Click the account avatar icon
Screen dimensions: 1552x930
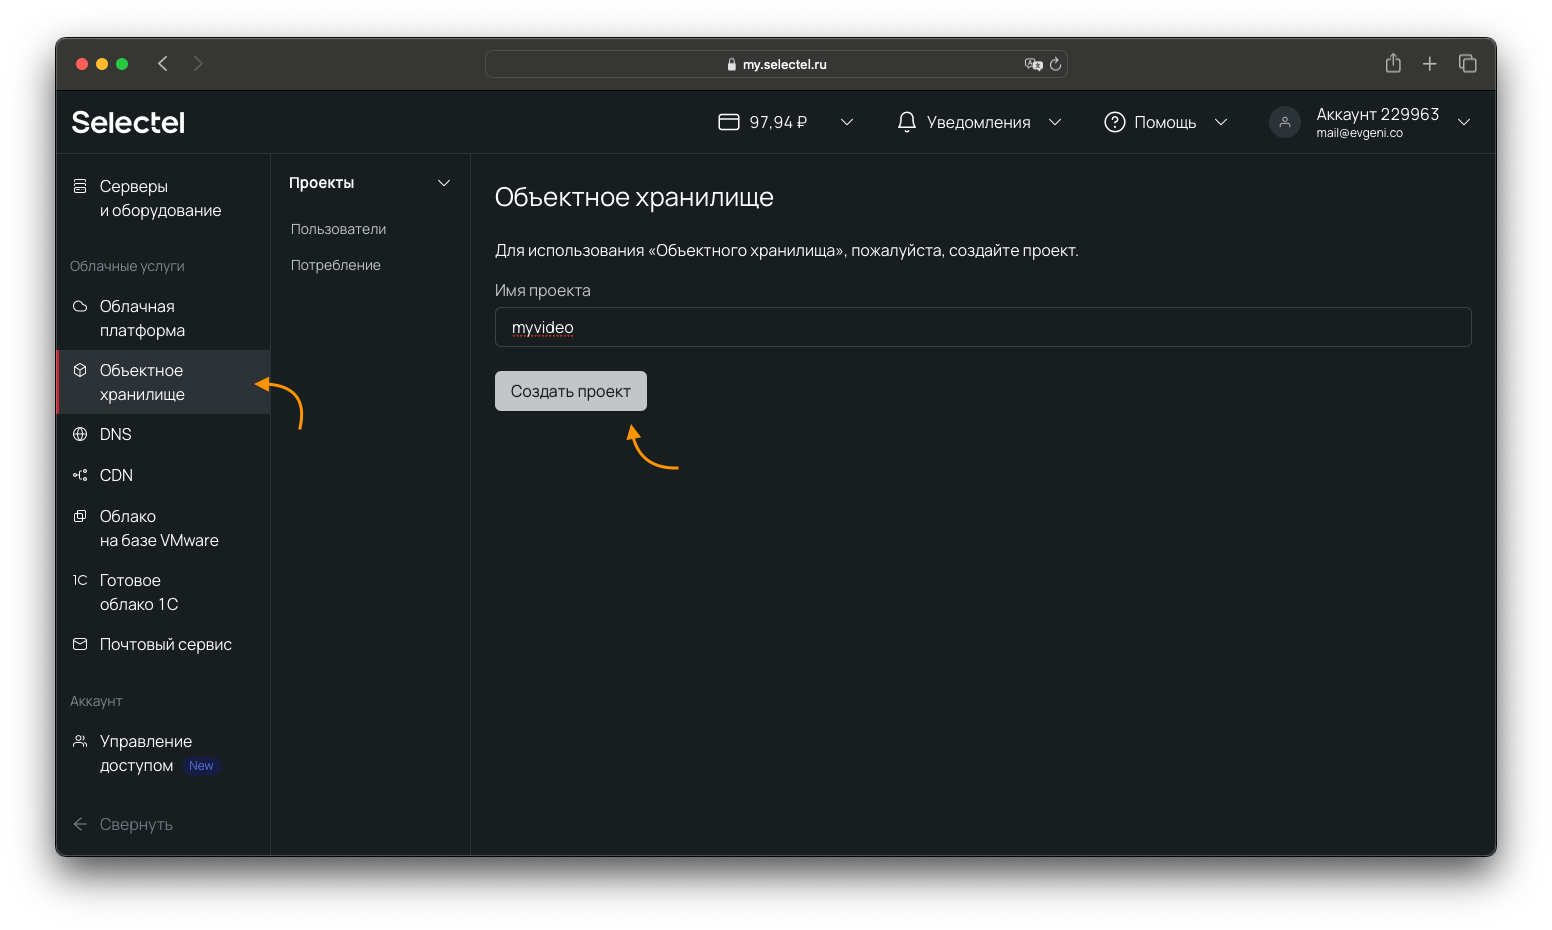pyautogui.click(x=1285, y=122)
